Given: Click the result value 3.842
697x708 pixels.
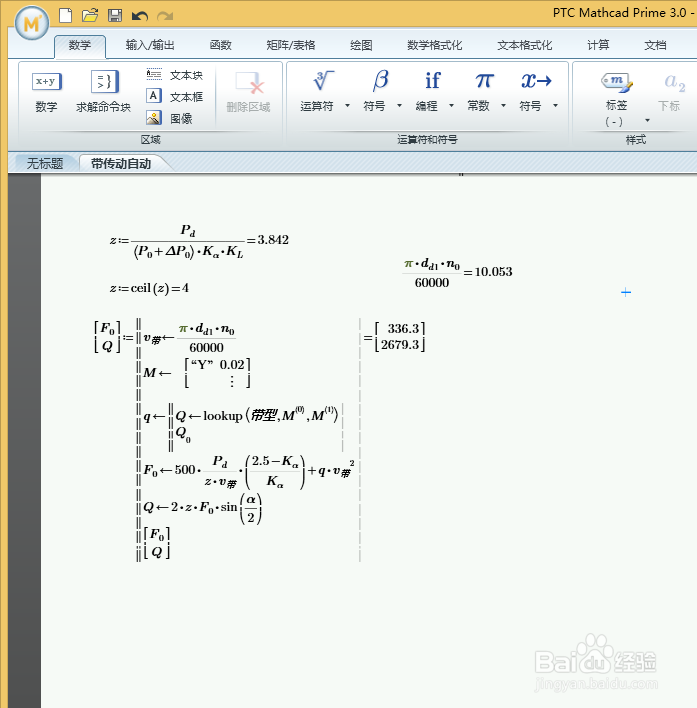Looking at the screenshot, I should (x=273, y=240).
